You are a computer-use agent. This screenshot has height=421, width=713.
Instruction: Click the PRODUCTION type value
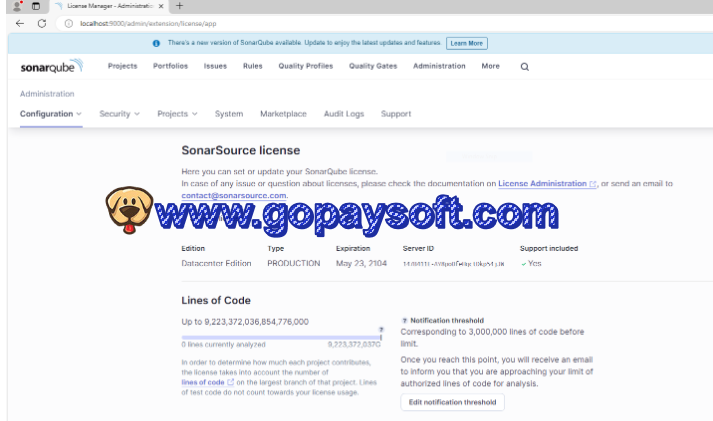pyautogui.click(x=293, y=263)
